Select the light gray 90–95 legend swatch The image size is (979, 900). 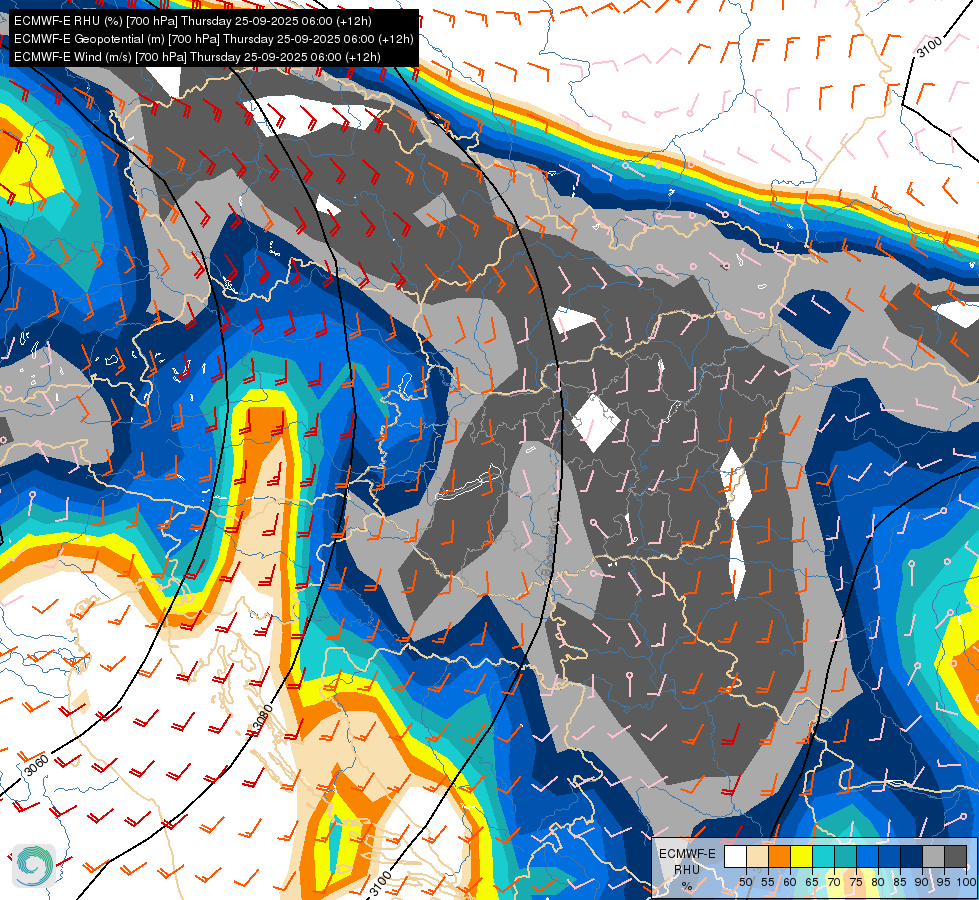pos(934,856)
